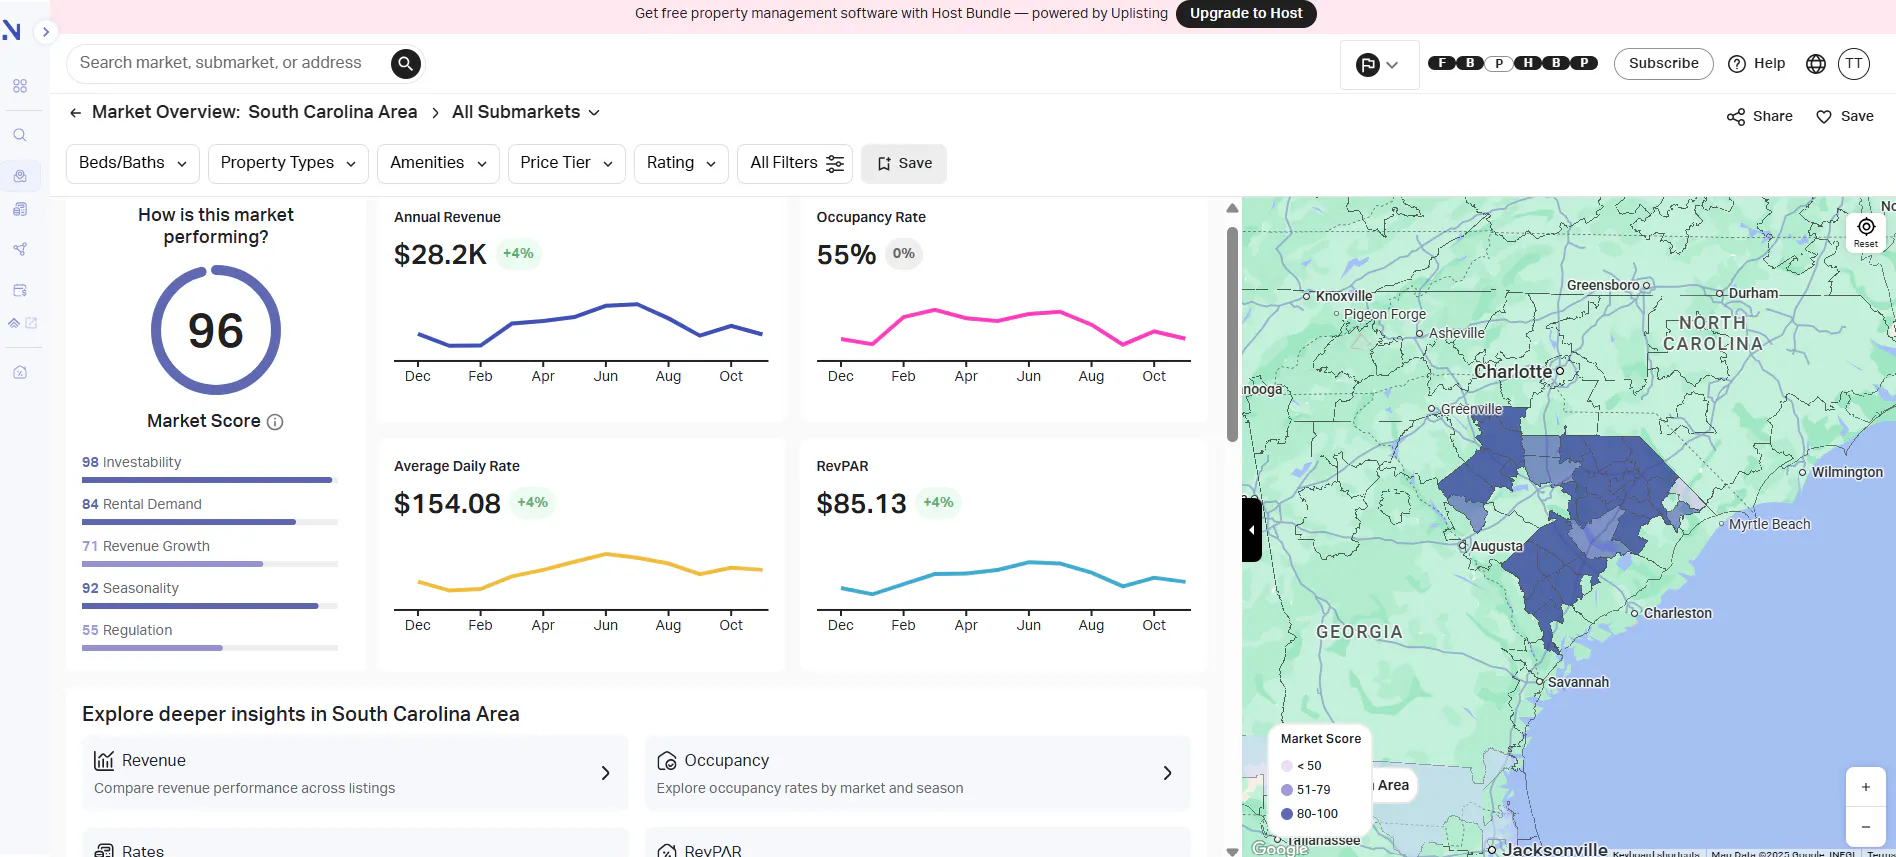Open the calendar pricing sidebar icon

pyautogui.click(x=20, y=290)
